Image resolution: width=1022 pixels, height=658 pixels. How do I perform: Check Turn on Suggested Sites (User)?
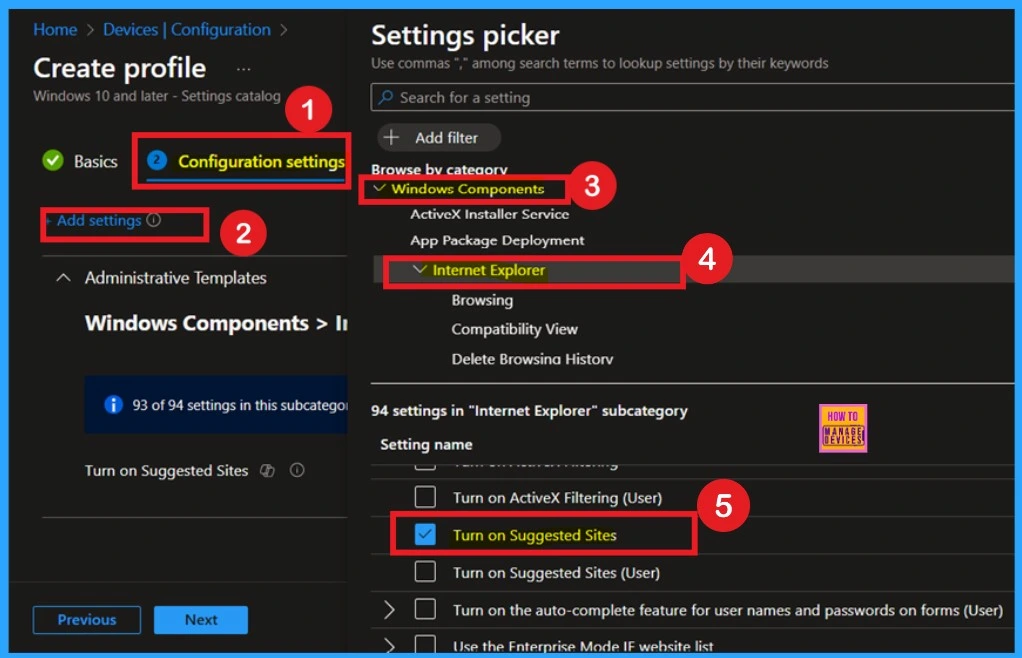[425, 572]
